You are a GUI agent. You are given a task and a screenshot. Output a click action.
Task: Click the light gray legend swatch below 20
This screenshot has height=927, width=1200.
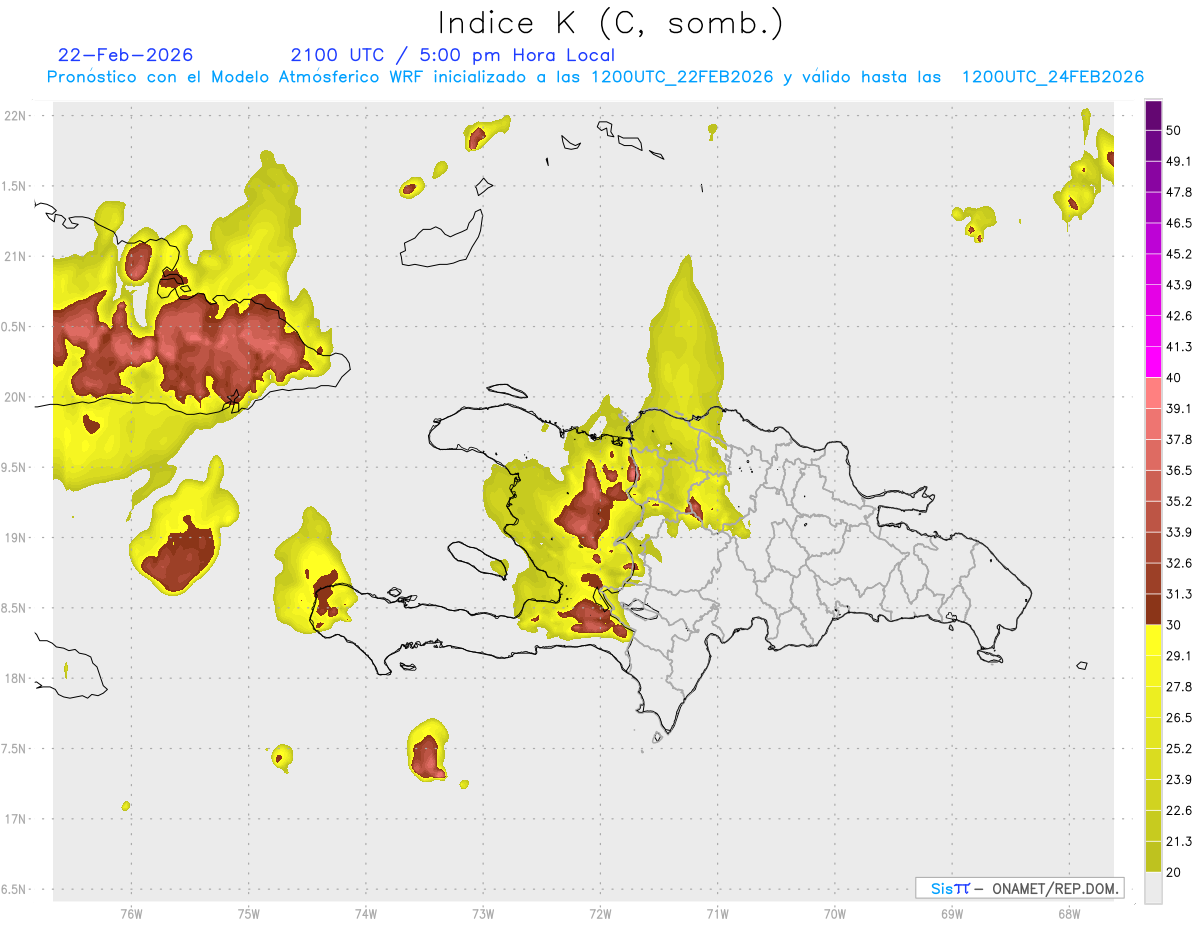tap(1153, 887)
